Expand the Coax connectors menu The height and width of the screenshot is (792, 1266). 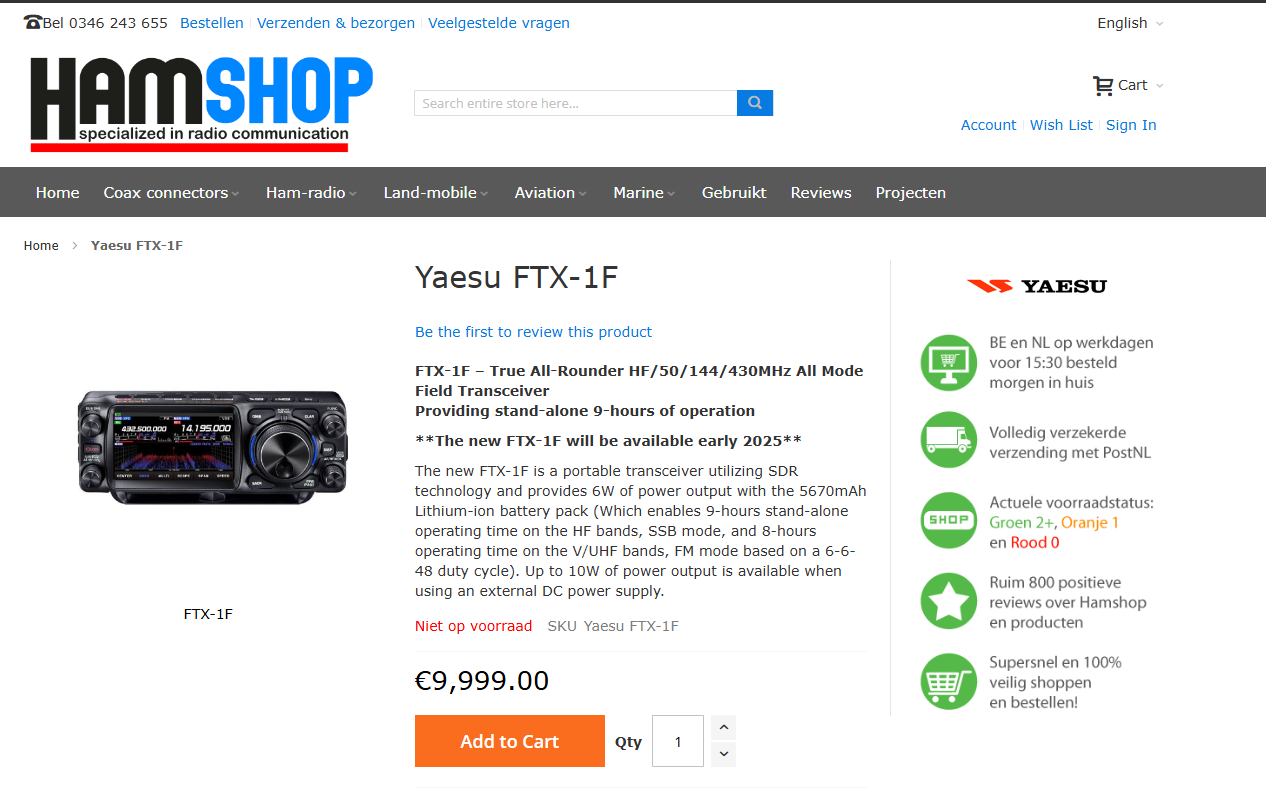(171, 193)
